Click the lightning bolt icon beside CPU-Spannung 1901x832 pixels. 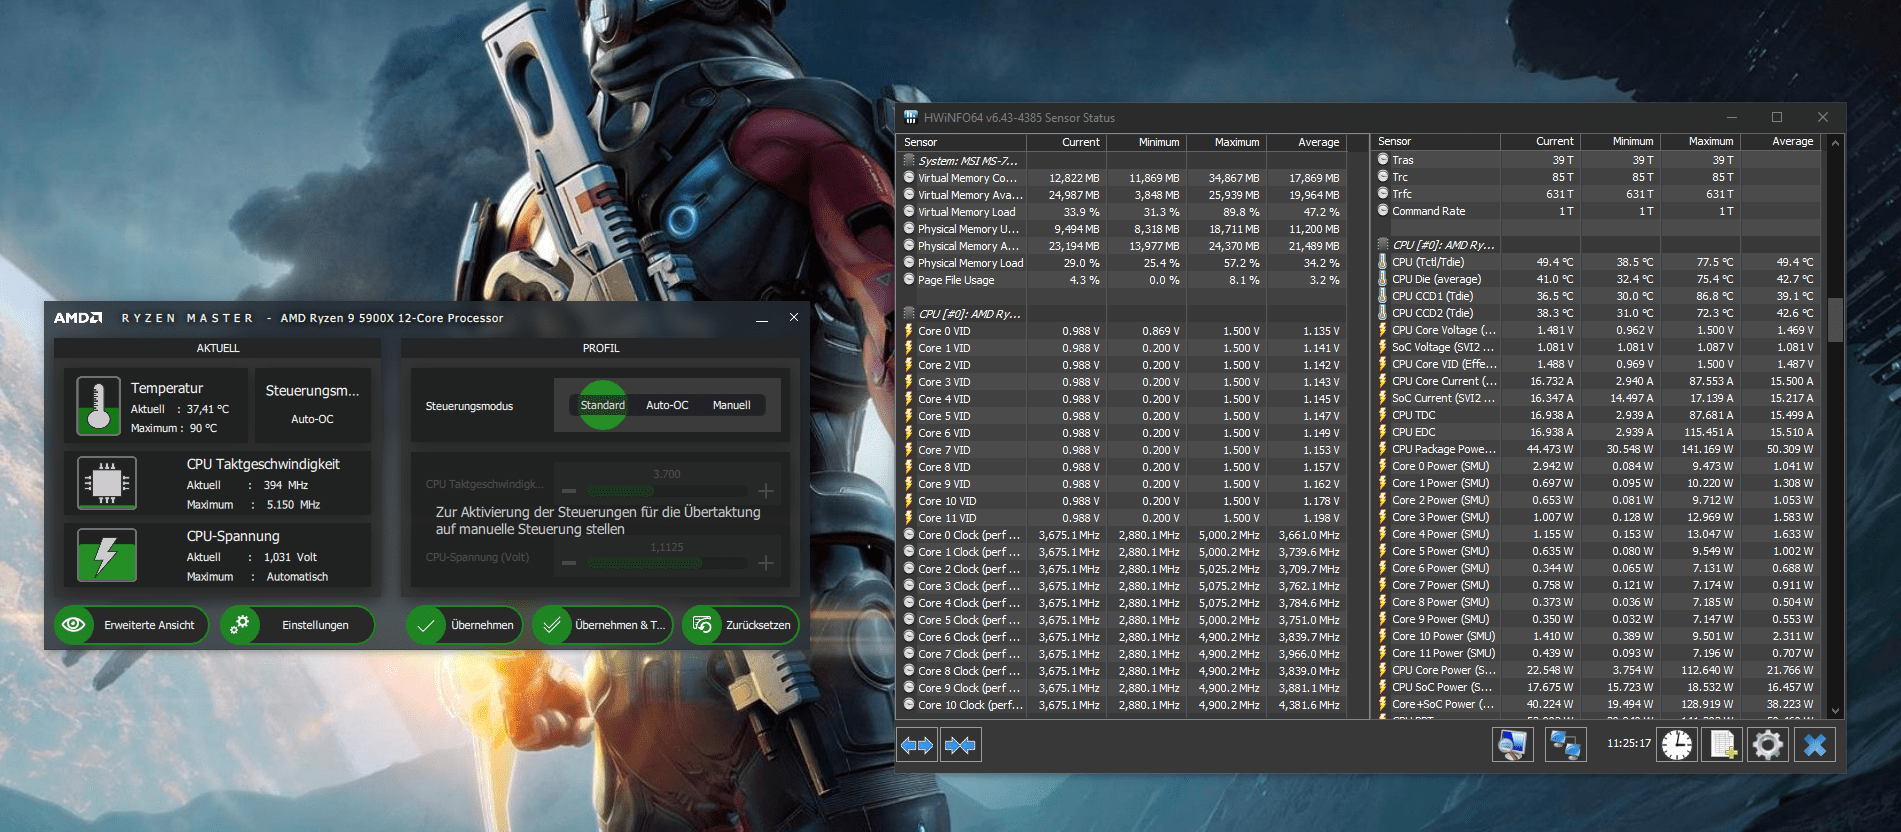pyautogui.click(x=106, y=555)
